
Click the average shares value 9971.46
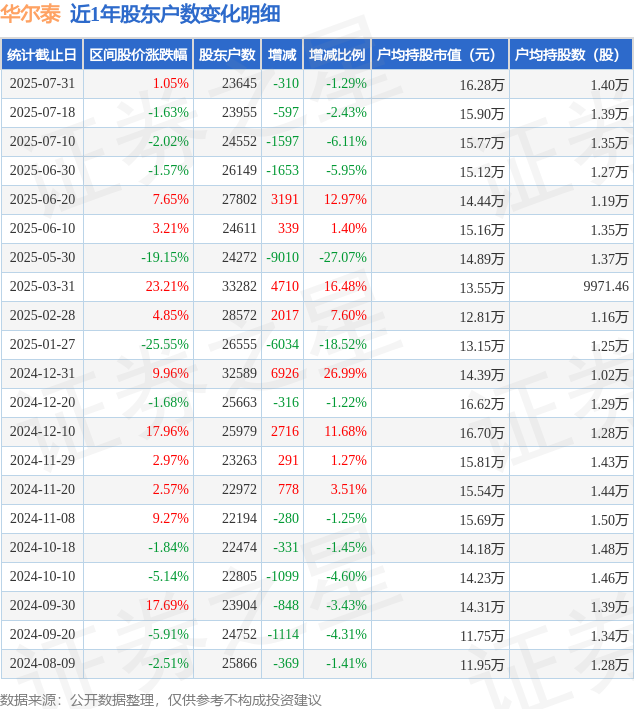tap(606, 286)
